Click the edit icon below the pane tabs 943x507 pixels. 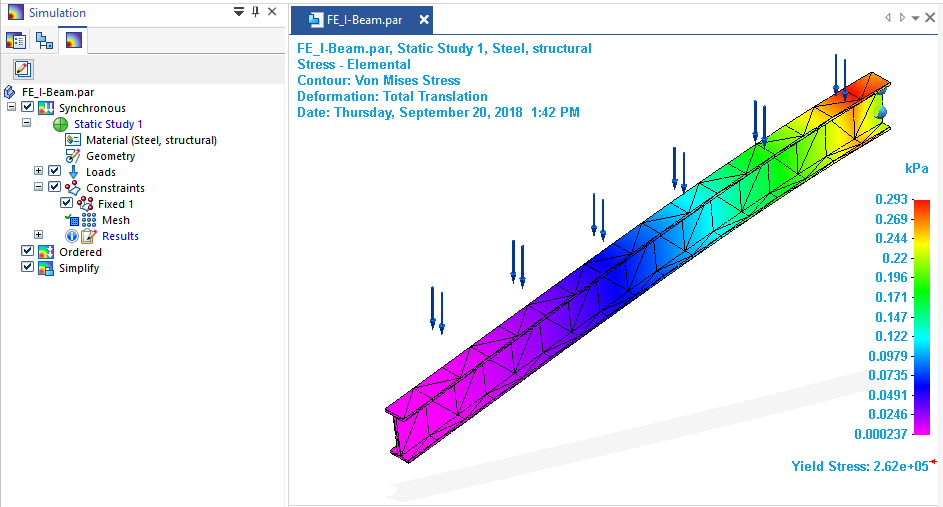[22, 69]
